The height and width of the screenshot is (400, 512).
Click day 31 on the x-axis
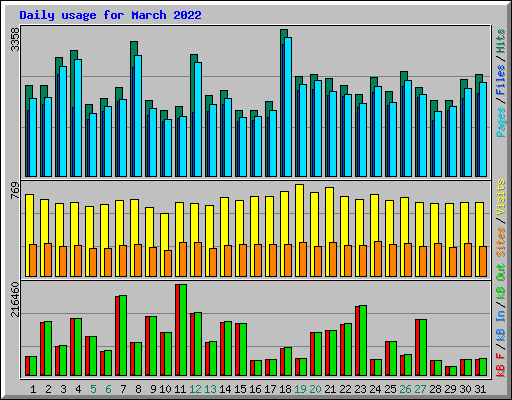tap(480, 389)
